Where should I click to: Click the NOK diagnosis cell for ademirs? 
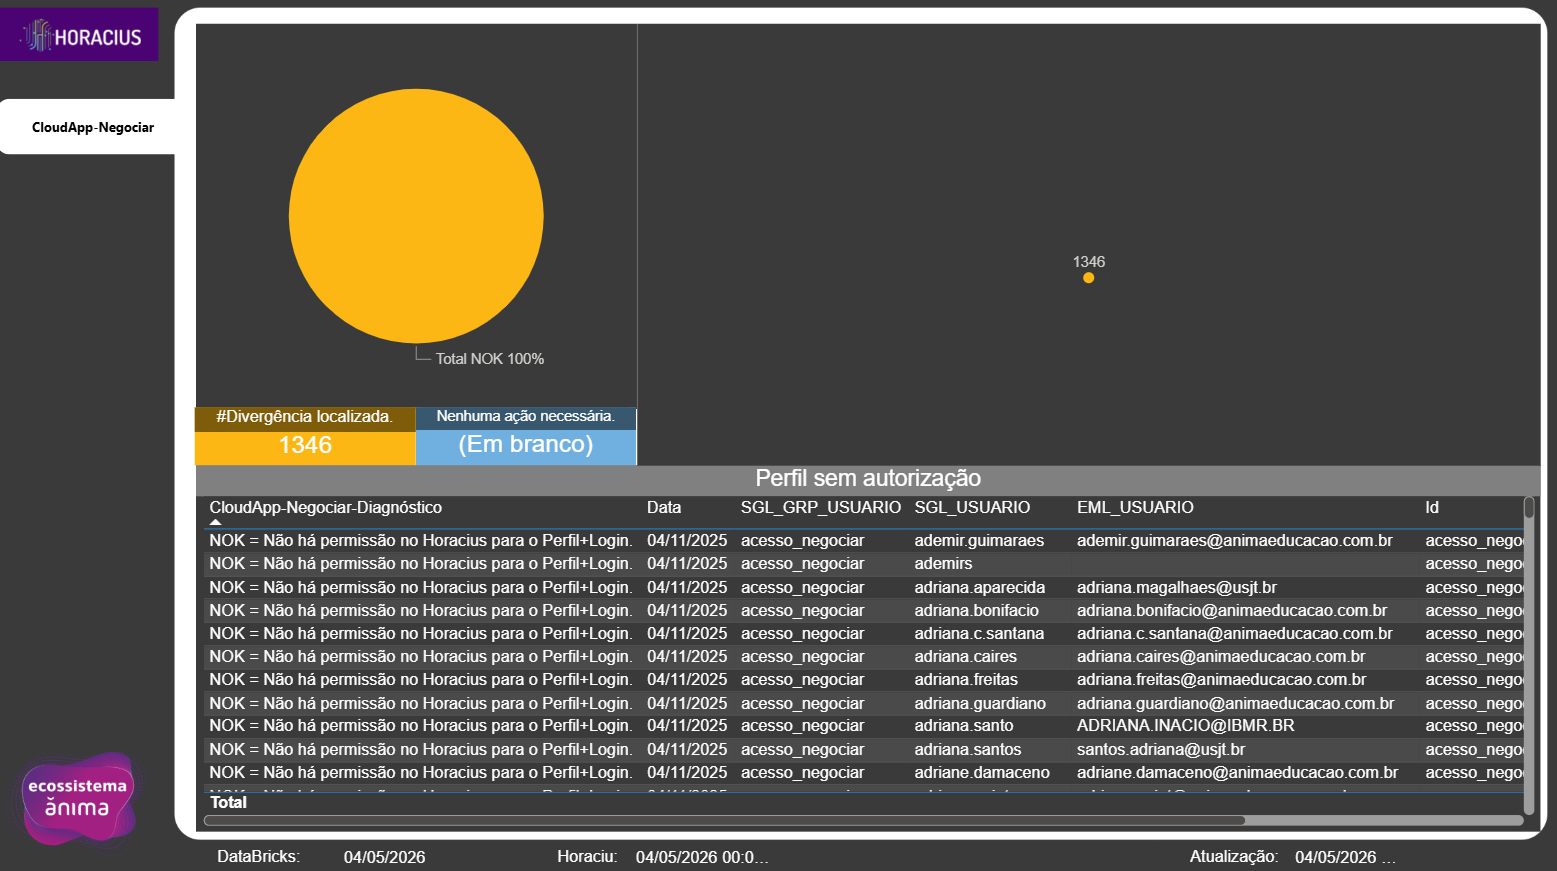click(421, 564)
